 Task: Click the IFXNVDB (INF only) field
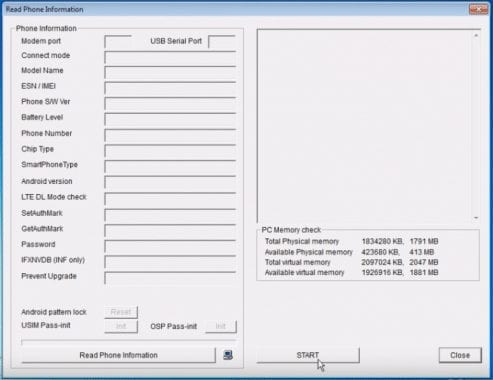170,262
